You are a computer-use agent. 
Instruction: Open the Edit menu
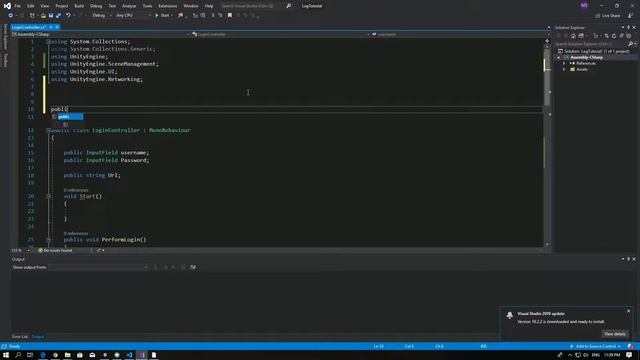31,6
